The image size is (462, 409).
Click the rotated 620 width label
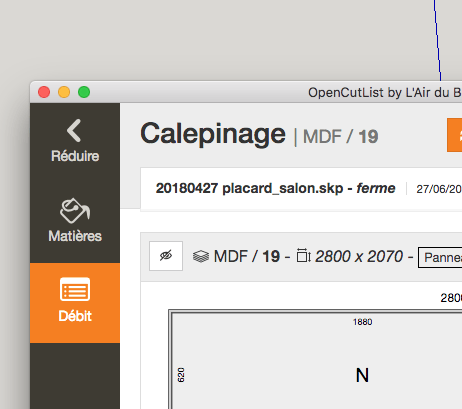click(x=181, y=375)
